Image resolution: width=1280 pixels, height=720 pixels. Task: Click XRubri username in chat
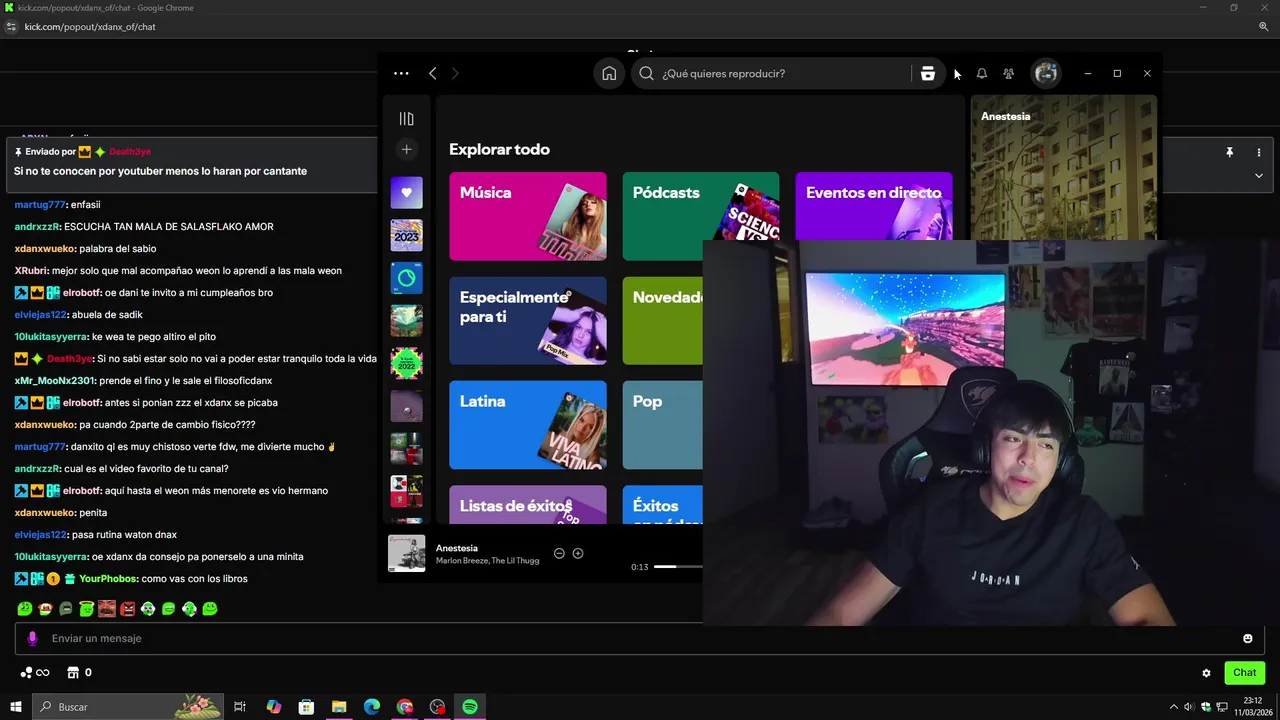31,271
